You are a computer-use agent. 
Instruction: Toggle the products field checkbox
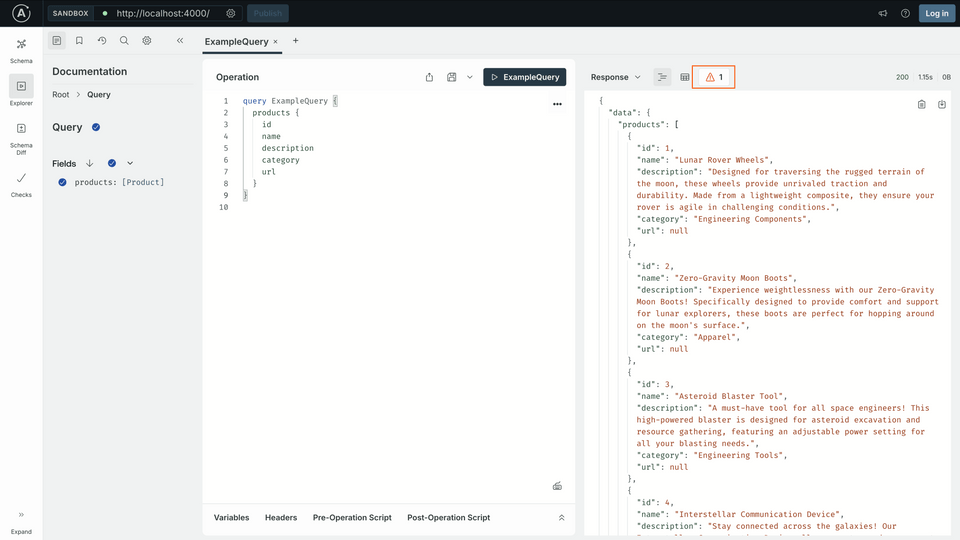coord(63,182)
